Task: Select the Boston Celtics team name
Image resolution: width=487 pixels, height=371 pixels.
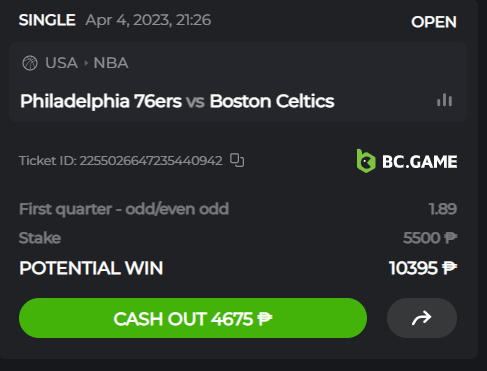Action: click(x=272, y=101)
